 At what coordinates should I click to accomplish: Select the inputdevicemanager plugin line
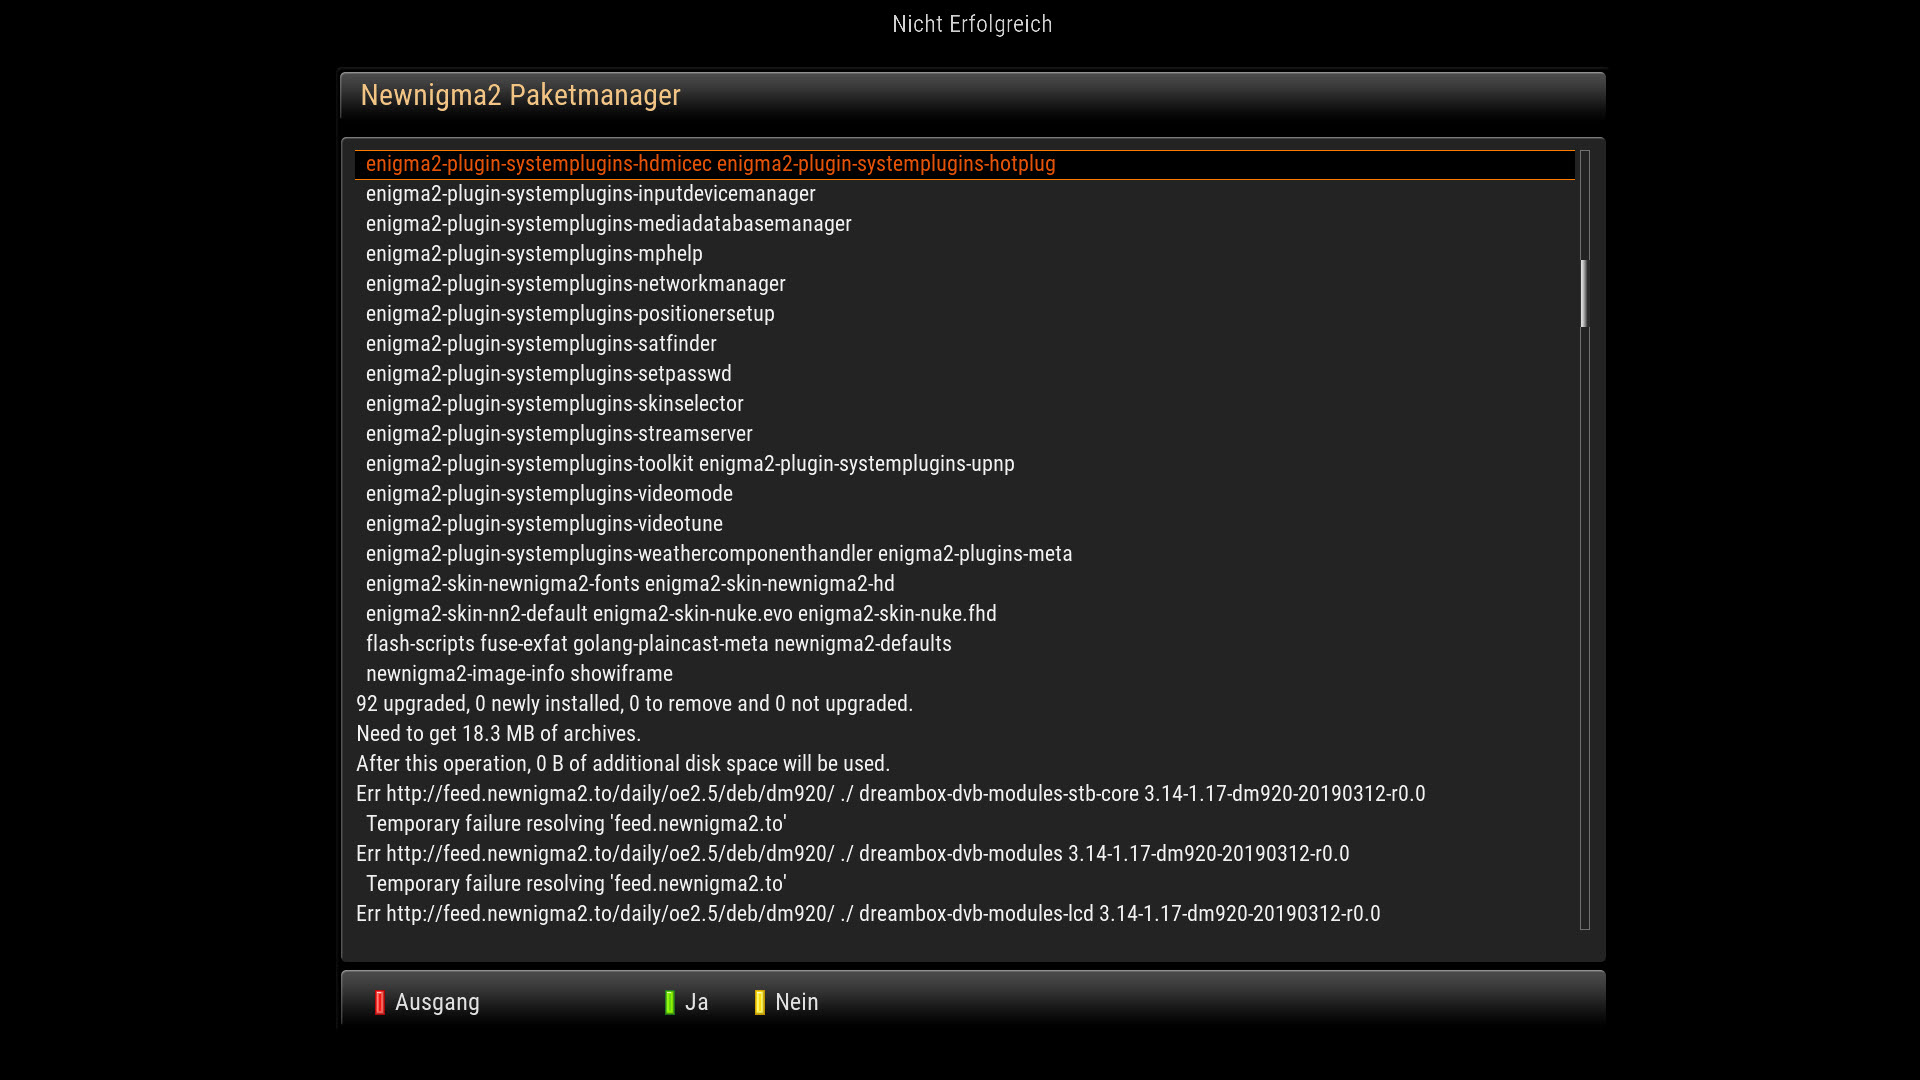[x=590, y=194]
